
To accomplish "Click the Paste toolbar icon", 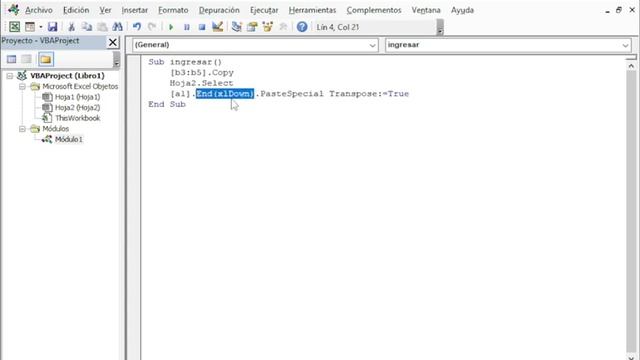I will tap(102, 27).
